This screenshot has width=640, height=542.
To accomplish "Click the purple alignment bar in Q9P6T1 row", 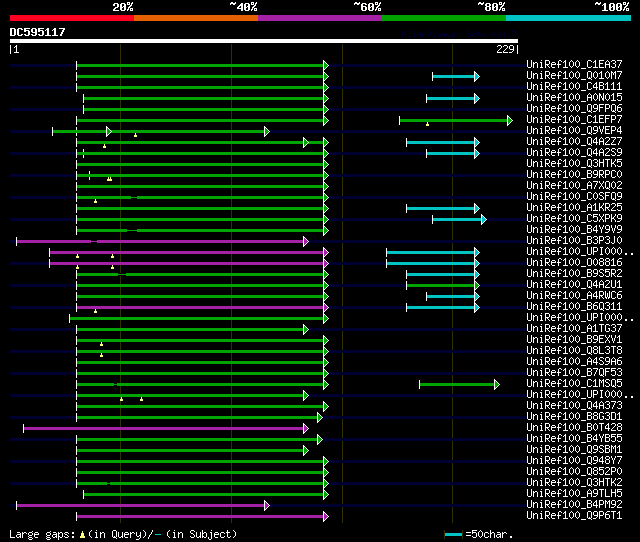I will click(202, 517).
